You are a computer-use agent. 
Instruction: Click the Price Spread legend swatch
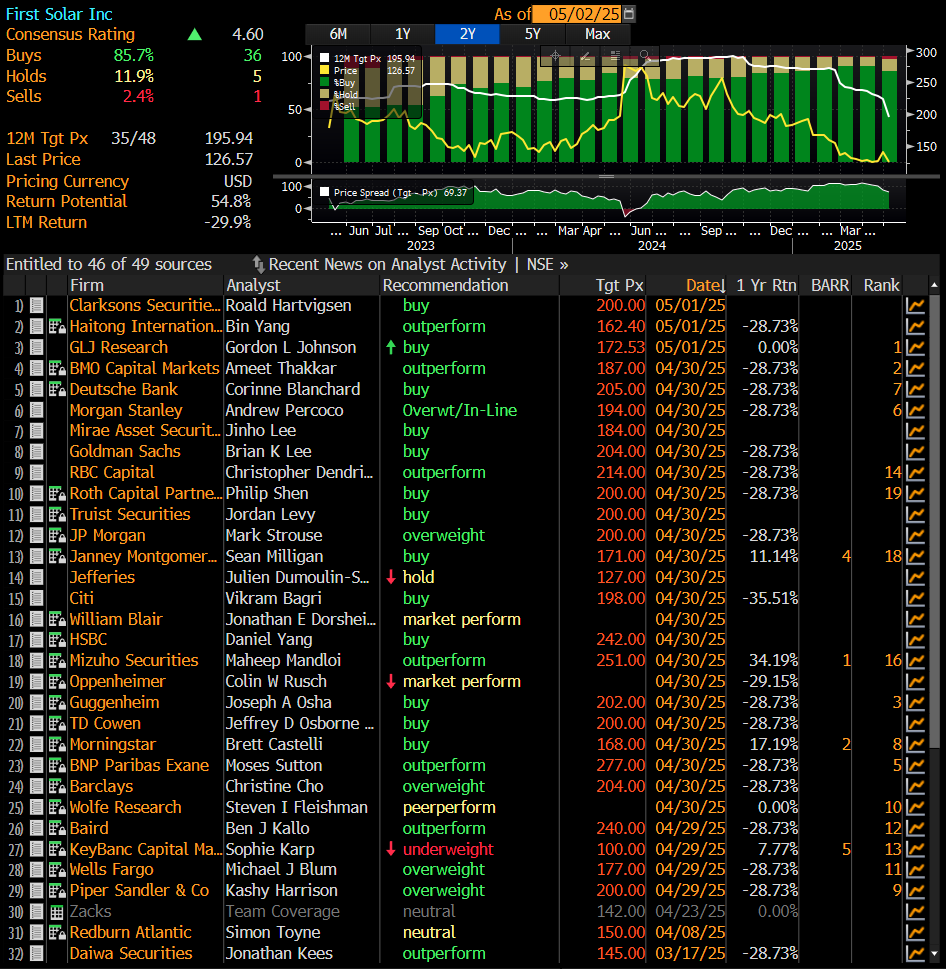pos(324,192)
